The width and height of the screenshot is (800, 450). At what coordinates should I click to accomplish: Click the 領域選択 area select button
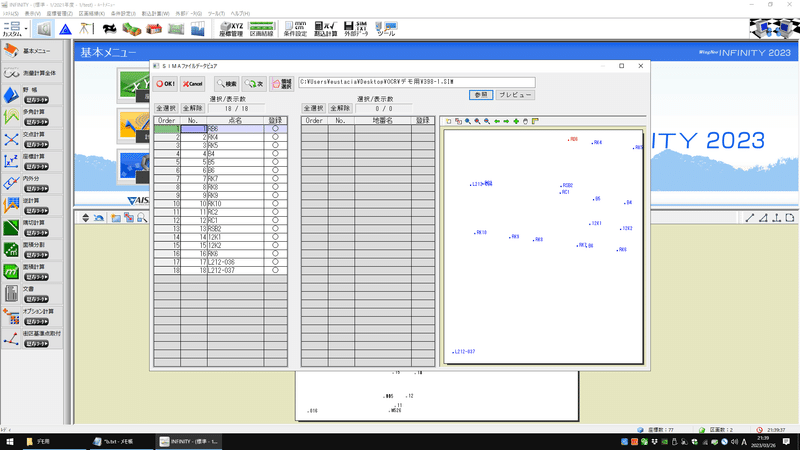282,84
